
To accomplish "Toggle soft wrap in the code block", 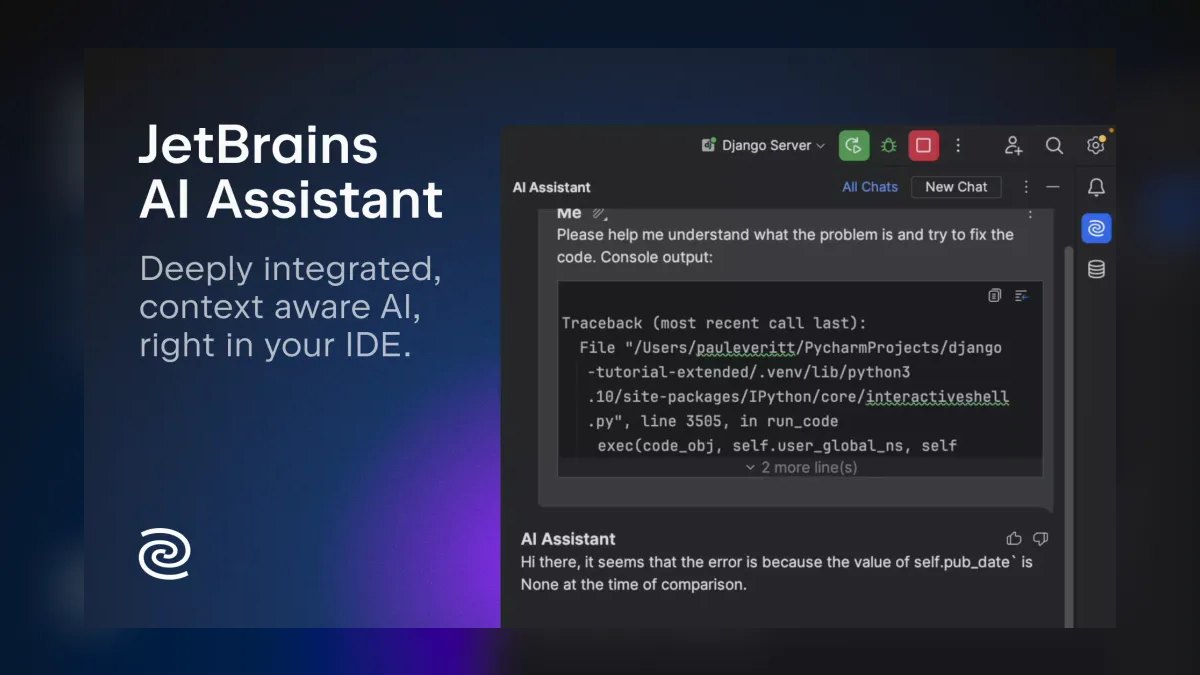I will pos(1021,296).
